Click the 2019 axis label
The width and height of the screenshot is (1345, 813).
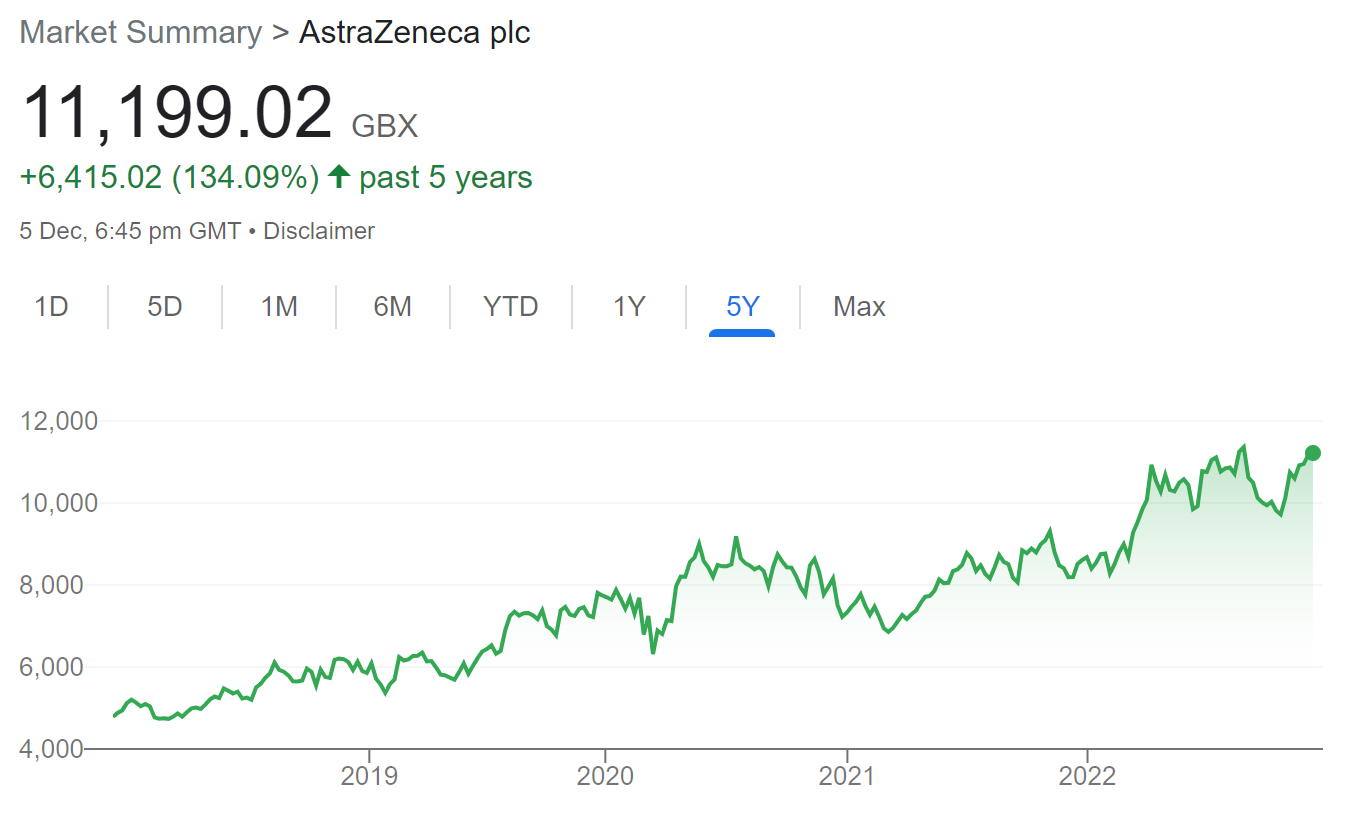click(x=369, y=776)
